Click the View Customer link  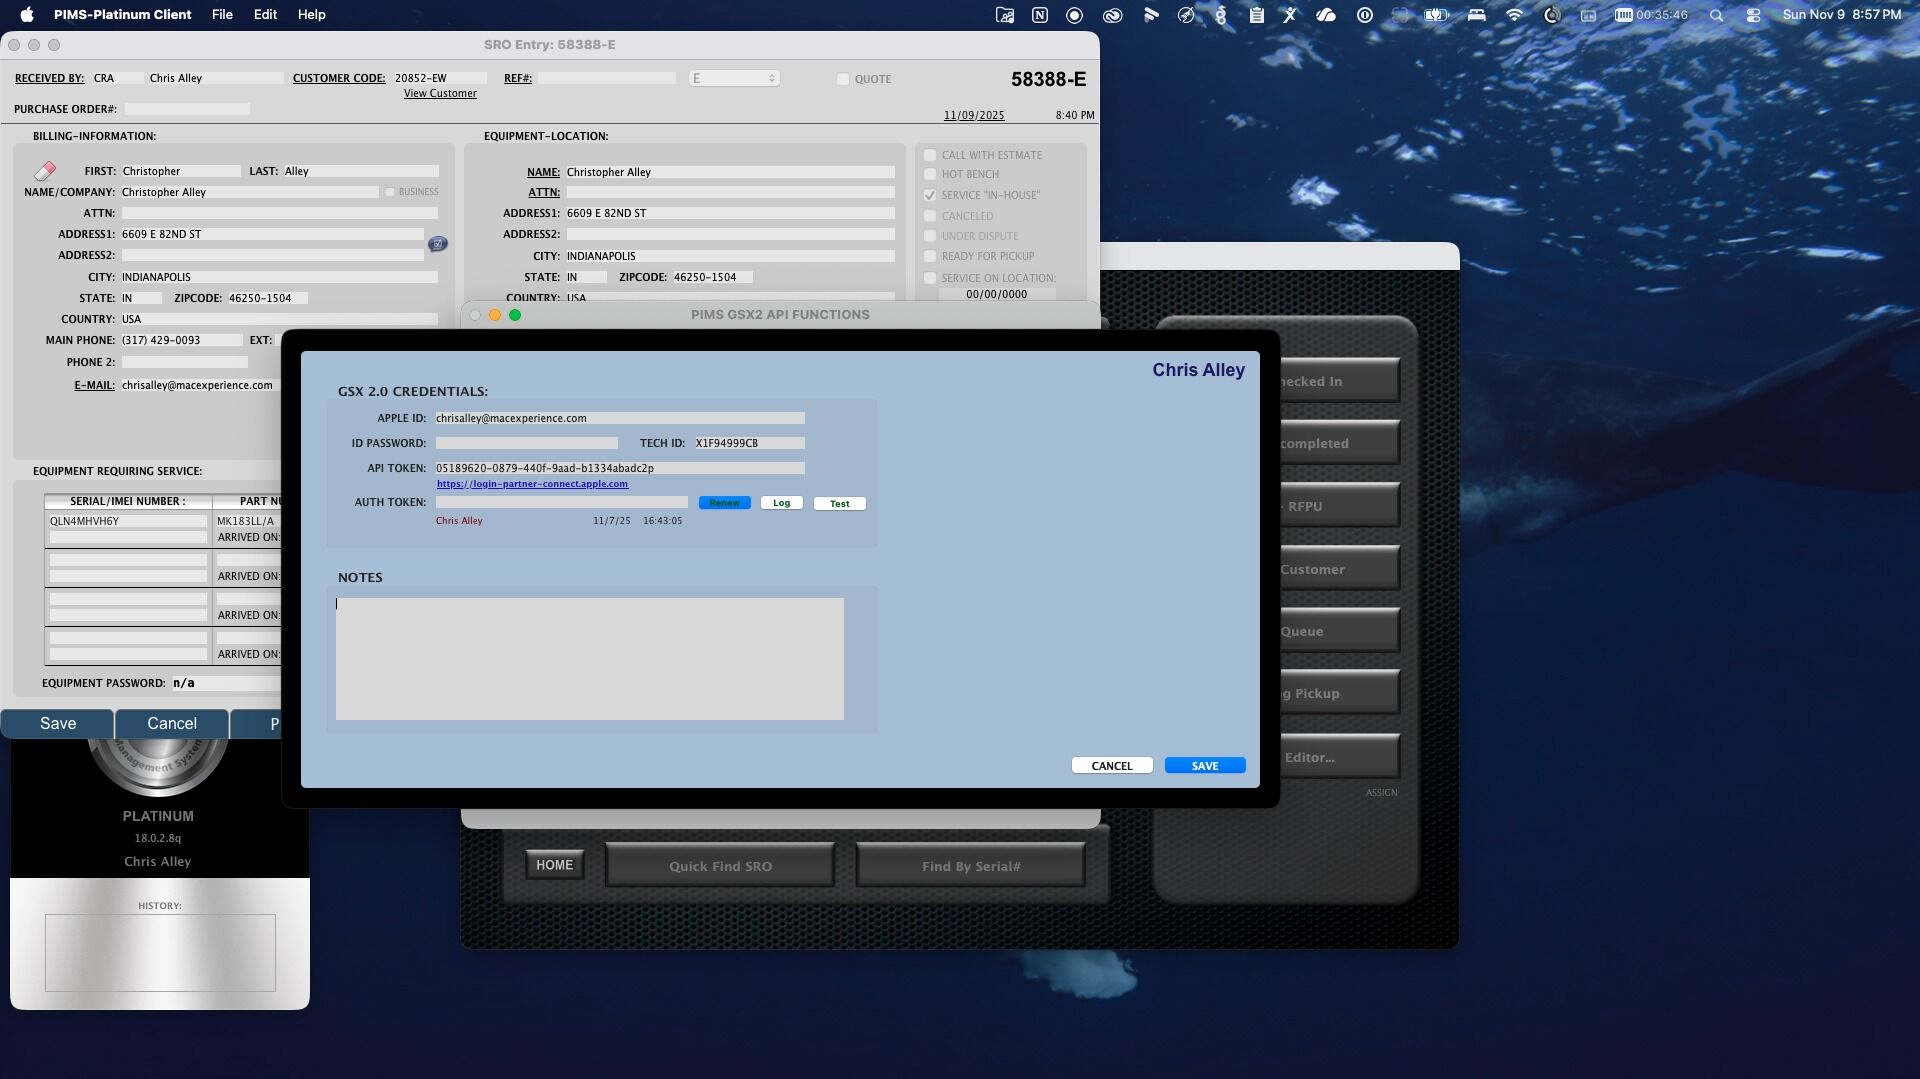point(440,94)
